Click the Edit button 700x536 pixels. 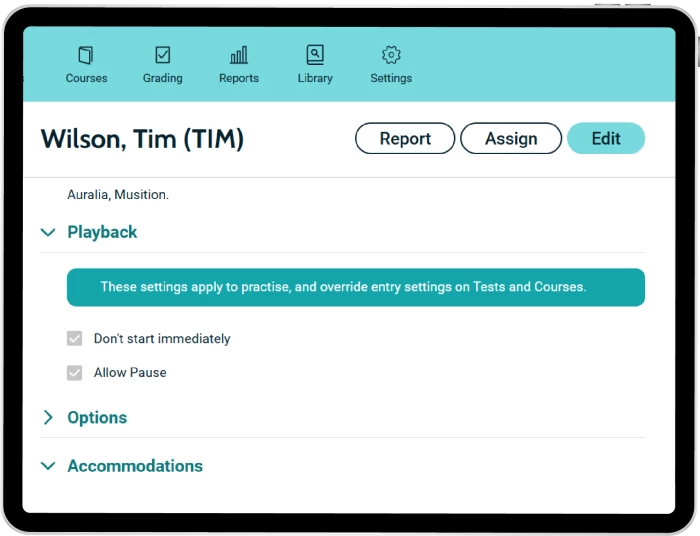point(605,139)
